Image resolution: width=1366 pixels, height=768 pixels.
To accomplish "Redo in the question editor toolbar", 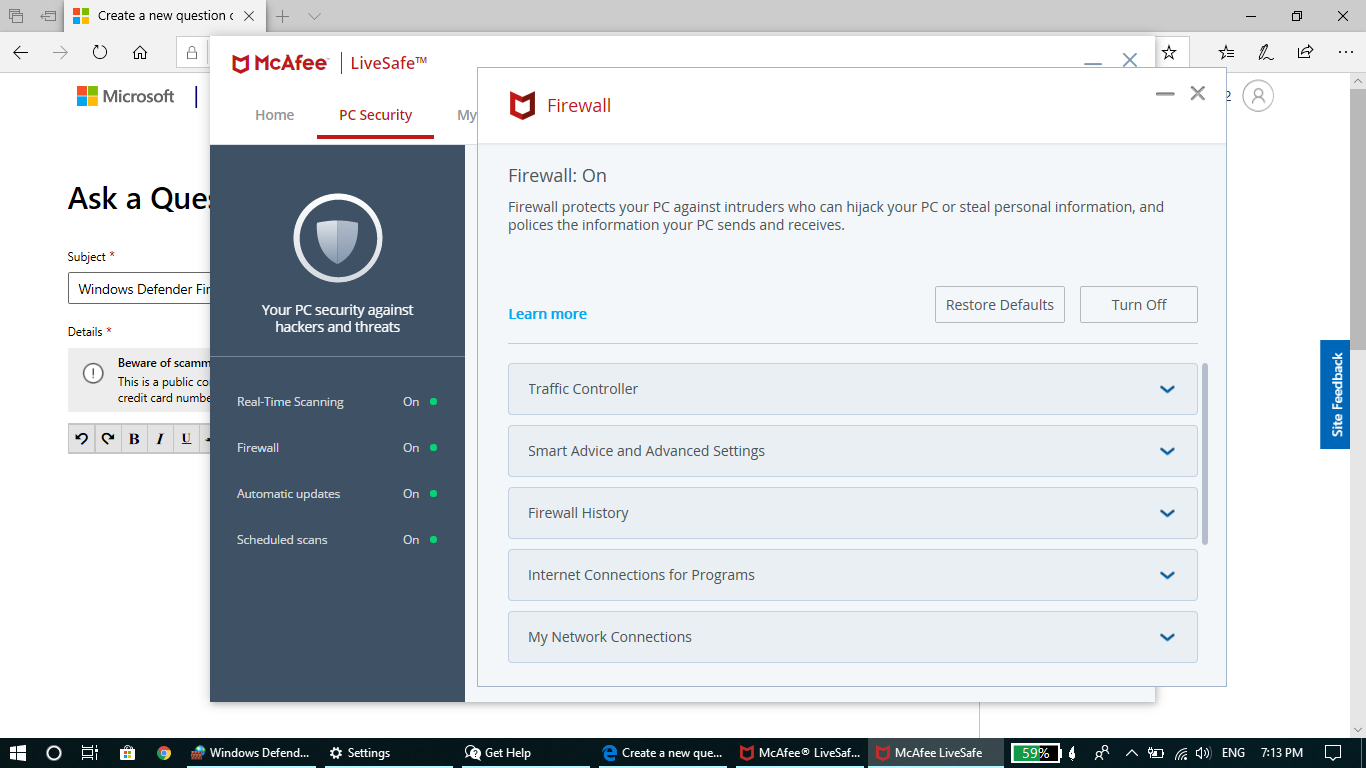I will [x=108, y=438].
